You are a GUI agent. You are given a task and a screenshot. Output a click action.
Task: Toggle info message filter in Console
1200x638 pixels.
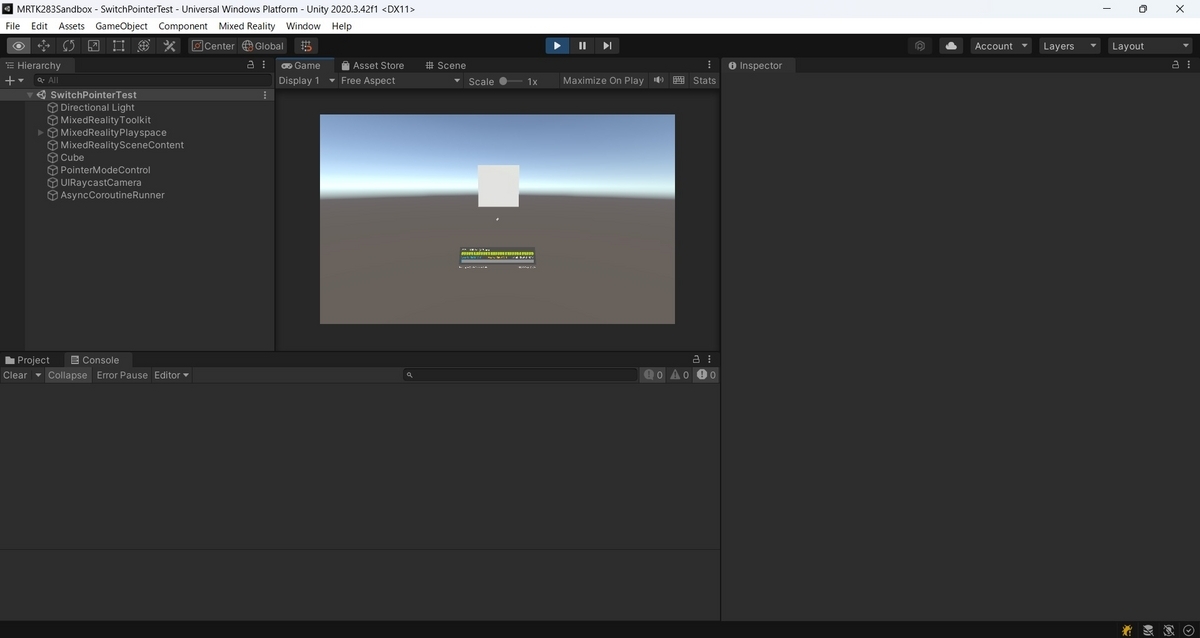[653, 375]
